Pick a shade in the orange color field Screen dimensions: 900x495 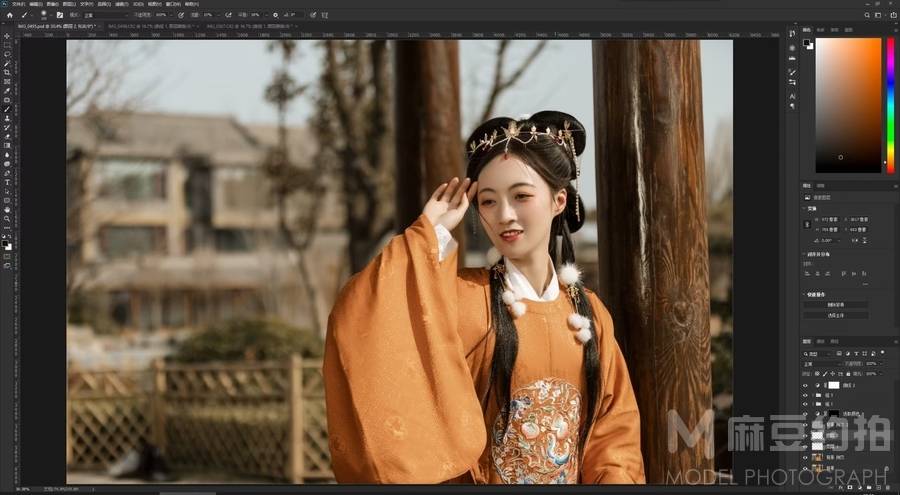848,105
